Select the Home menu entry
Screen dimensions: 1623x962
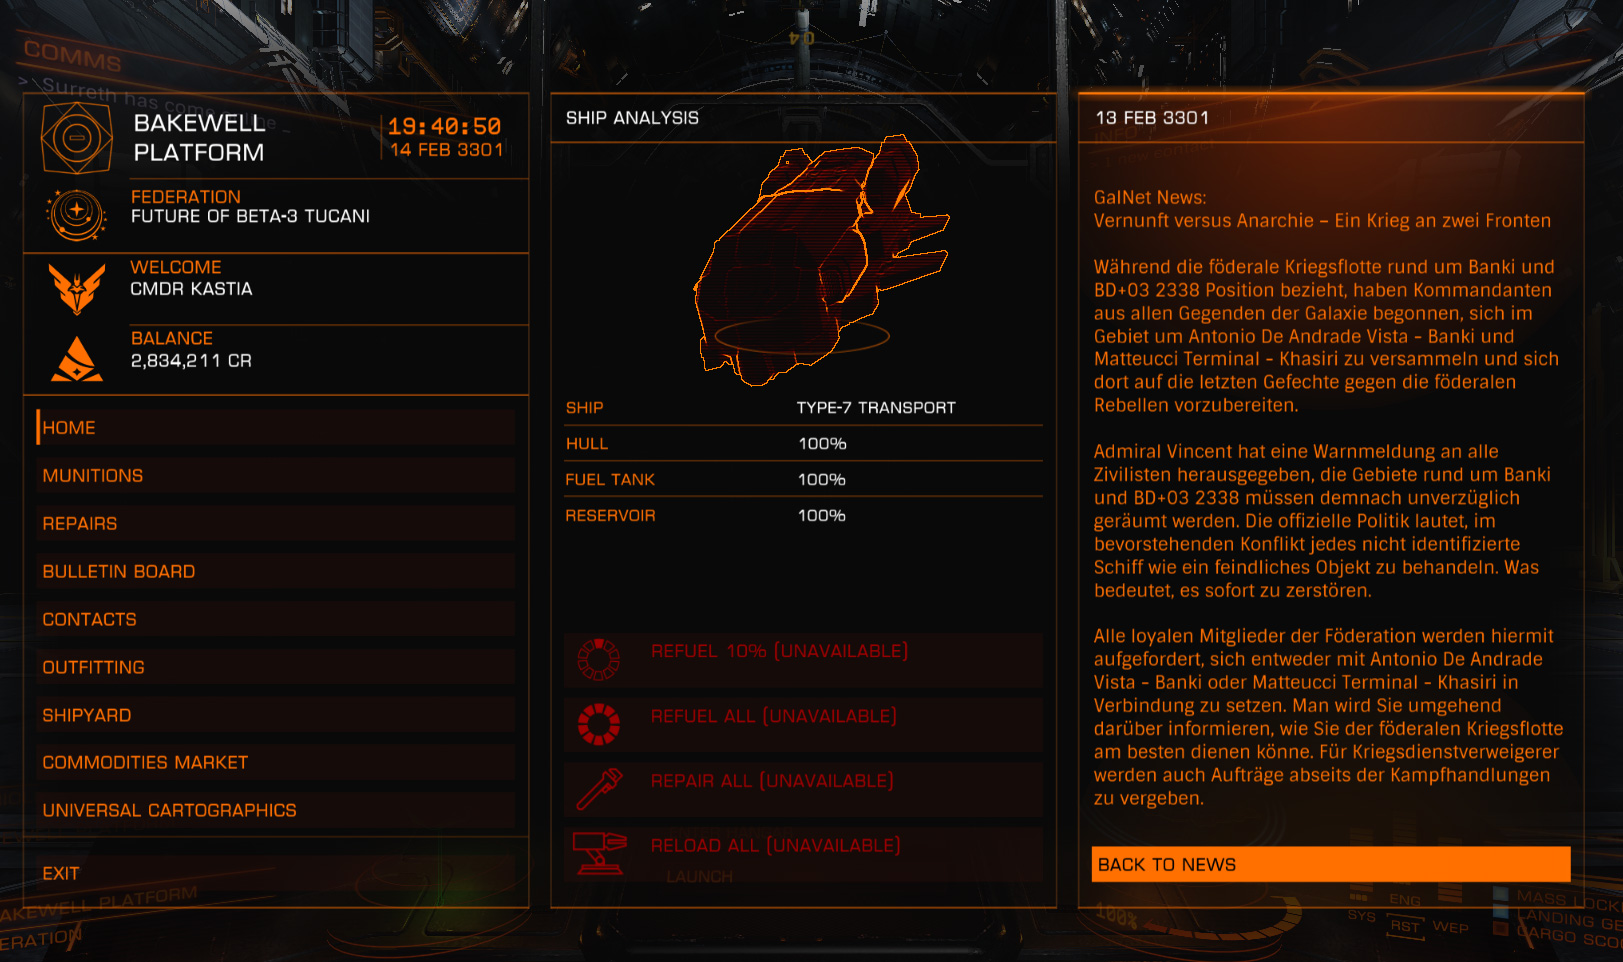(x=276, y=427)
